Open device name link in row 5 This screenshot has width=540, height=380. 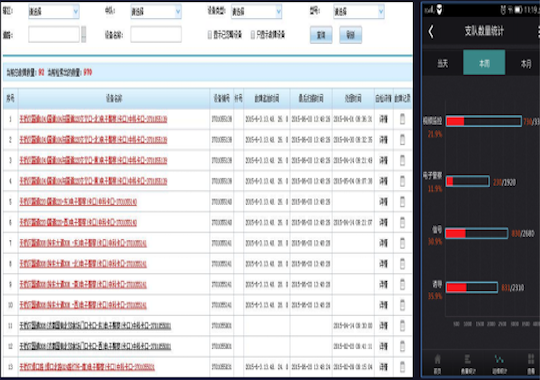(x=78, y=202)
